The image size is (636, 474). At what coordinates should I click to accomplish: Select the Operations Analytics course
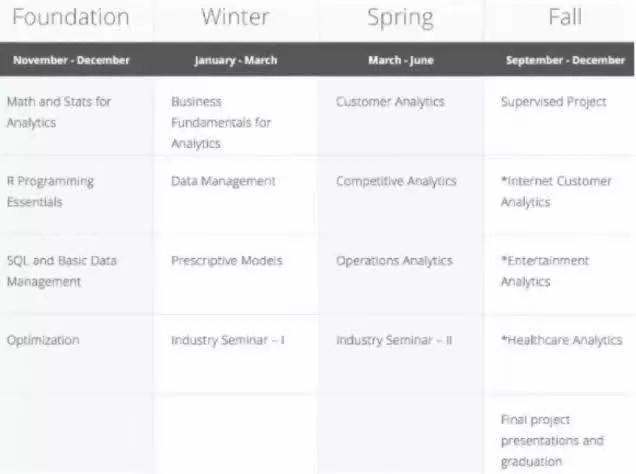click(394, 261)
